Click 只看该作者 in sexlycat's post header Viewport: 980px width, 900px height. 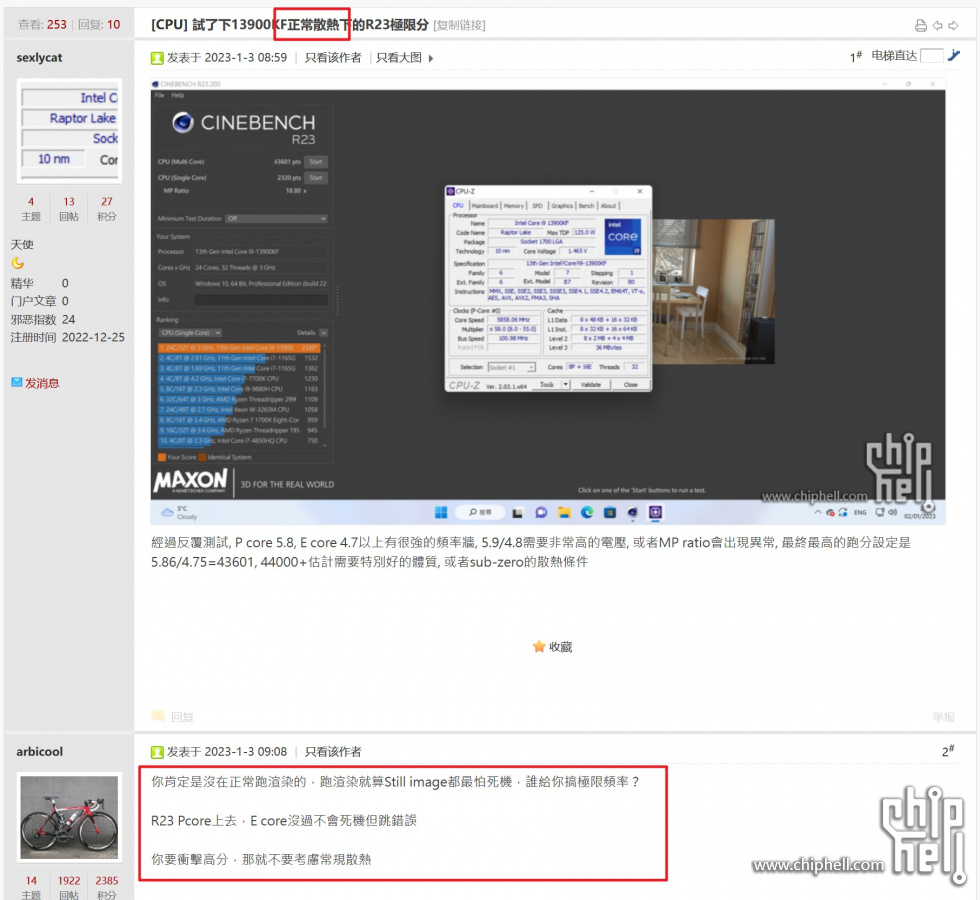click(x=333, y=58)
